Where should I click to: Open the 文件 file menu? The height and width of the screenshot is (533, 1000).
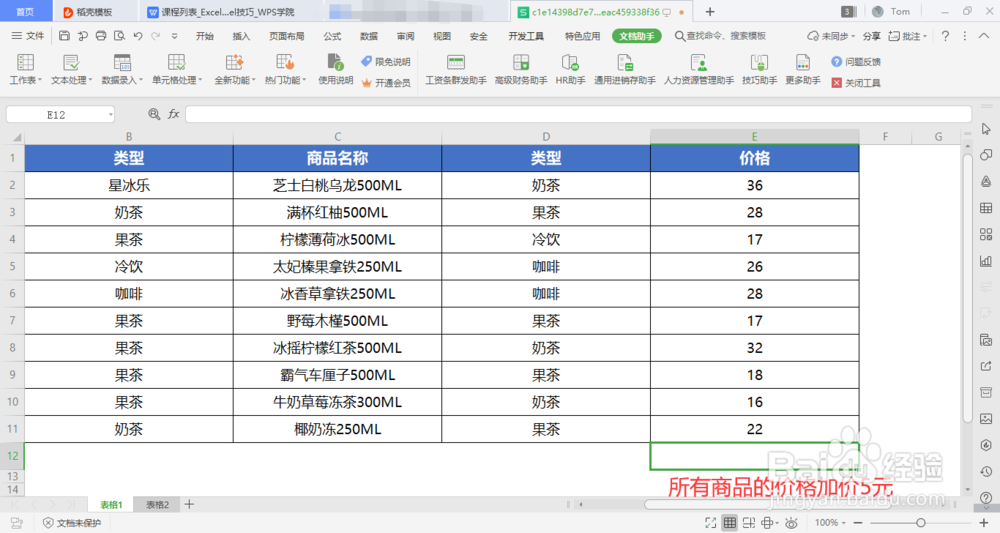28,36
